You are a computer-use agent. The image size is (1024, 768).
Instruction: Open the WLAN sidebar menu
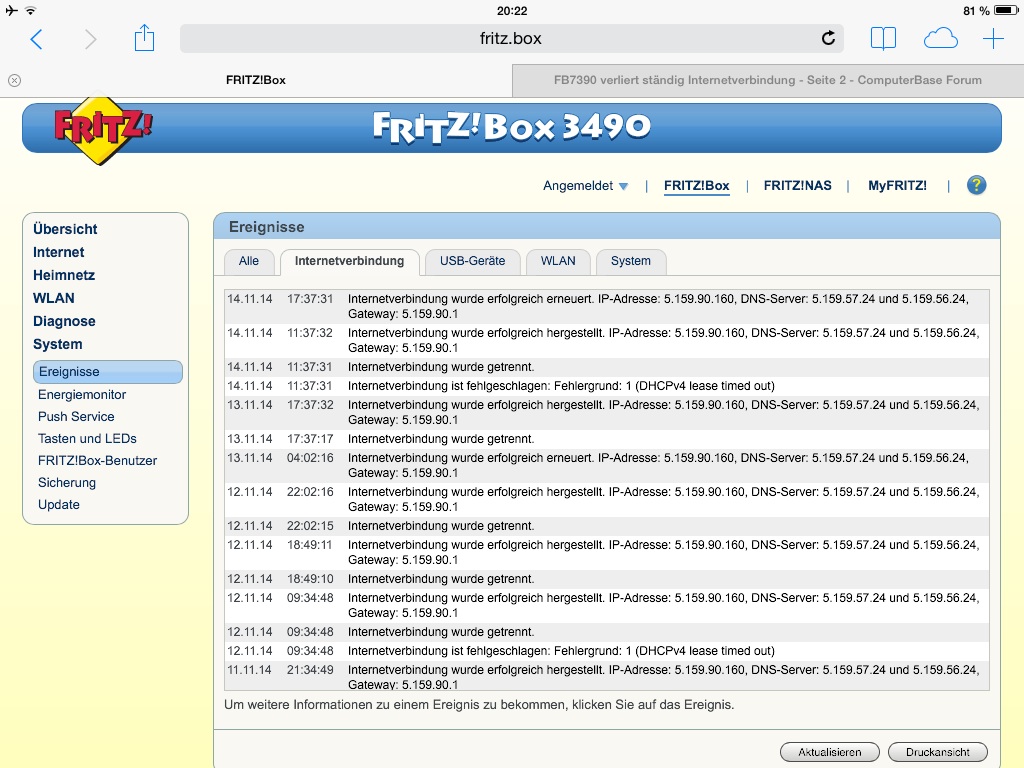pyautogui.click(x=54, y=298)
